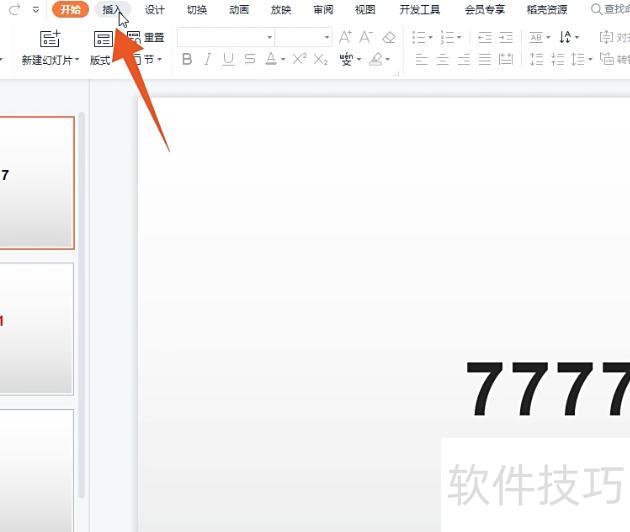This screenshot has width=630, height=532.
Task: Open the 设计 Design tab
Action: [x=155, y=10]
